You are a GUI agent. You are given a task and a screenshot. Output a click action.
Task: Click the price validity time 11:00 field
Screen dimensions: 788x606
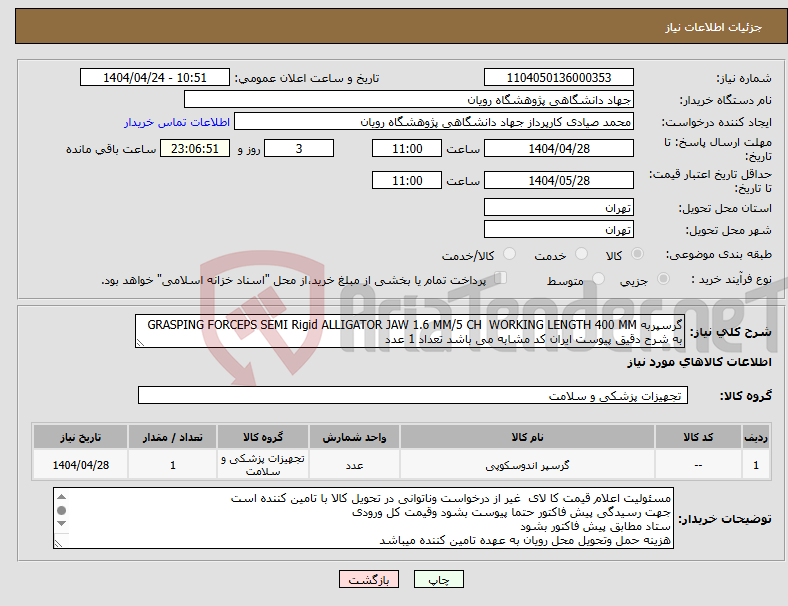[x=407, y=180]
